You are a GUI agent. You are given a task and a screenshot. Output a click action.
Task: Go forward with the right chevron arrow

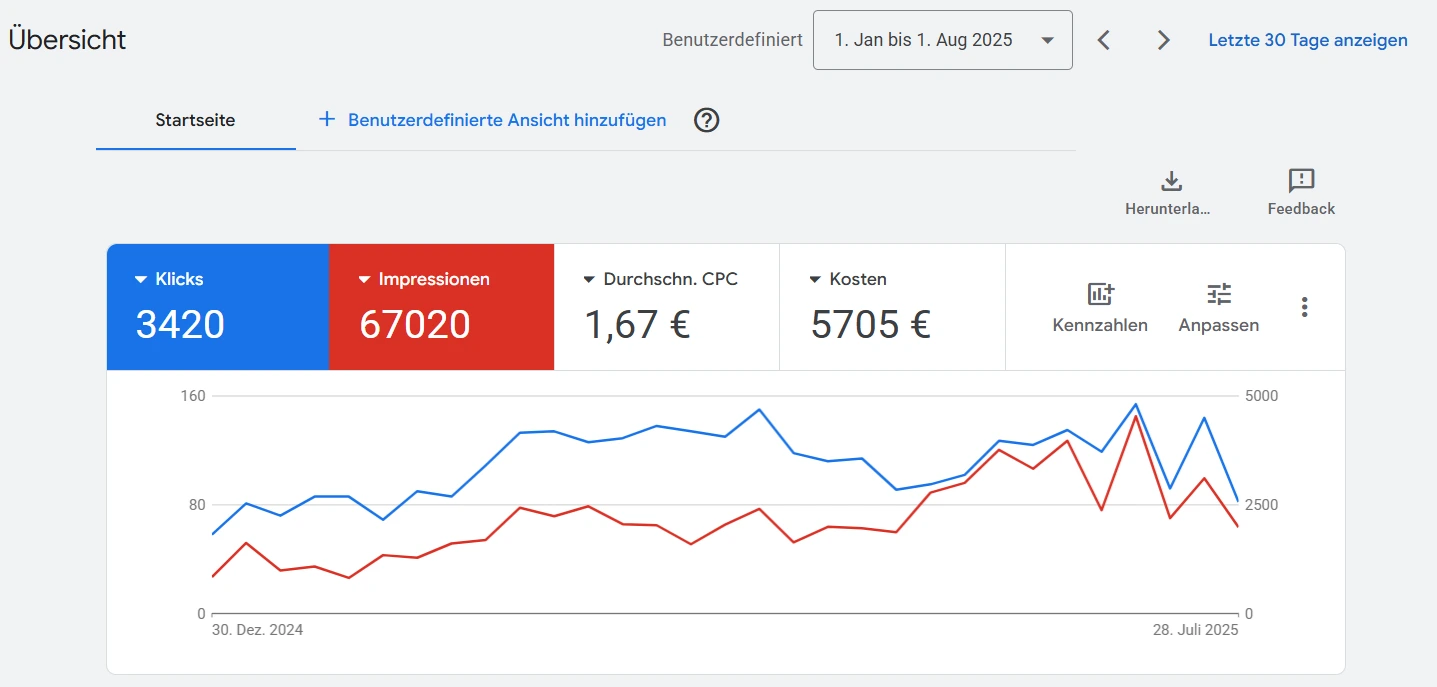[1162, 40]
